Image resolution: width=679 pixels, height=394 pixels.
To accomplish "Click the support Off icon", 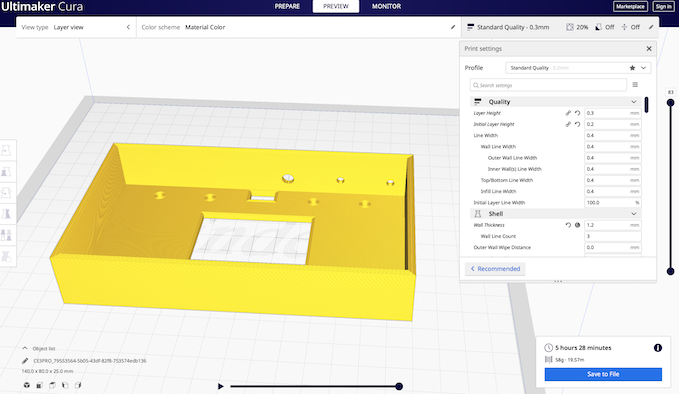I will pos(598,27).
